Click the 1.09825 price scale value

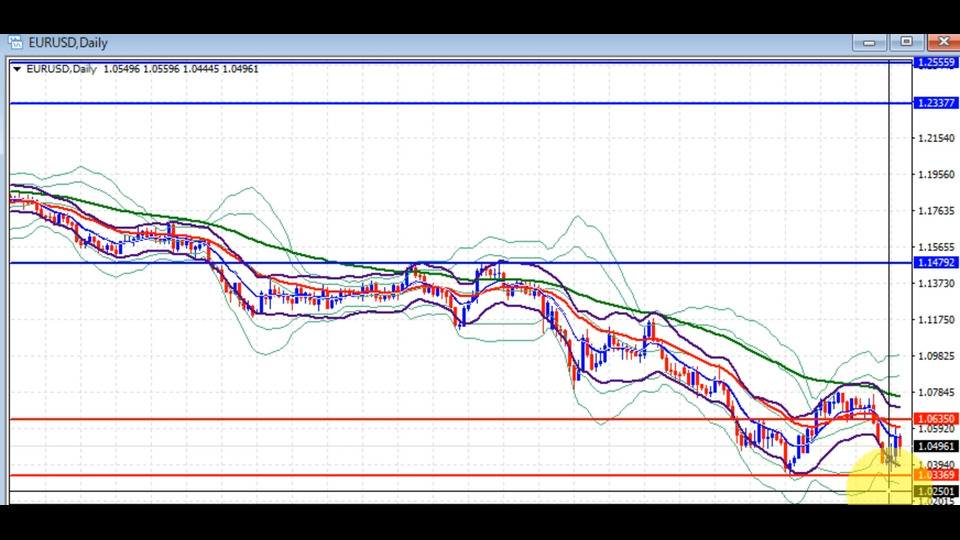point(936,356)
